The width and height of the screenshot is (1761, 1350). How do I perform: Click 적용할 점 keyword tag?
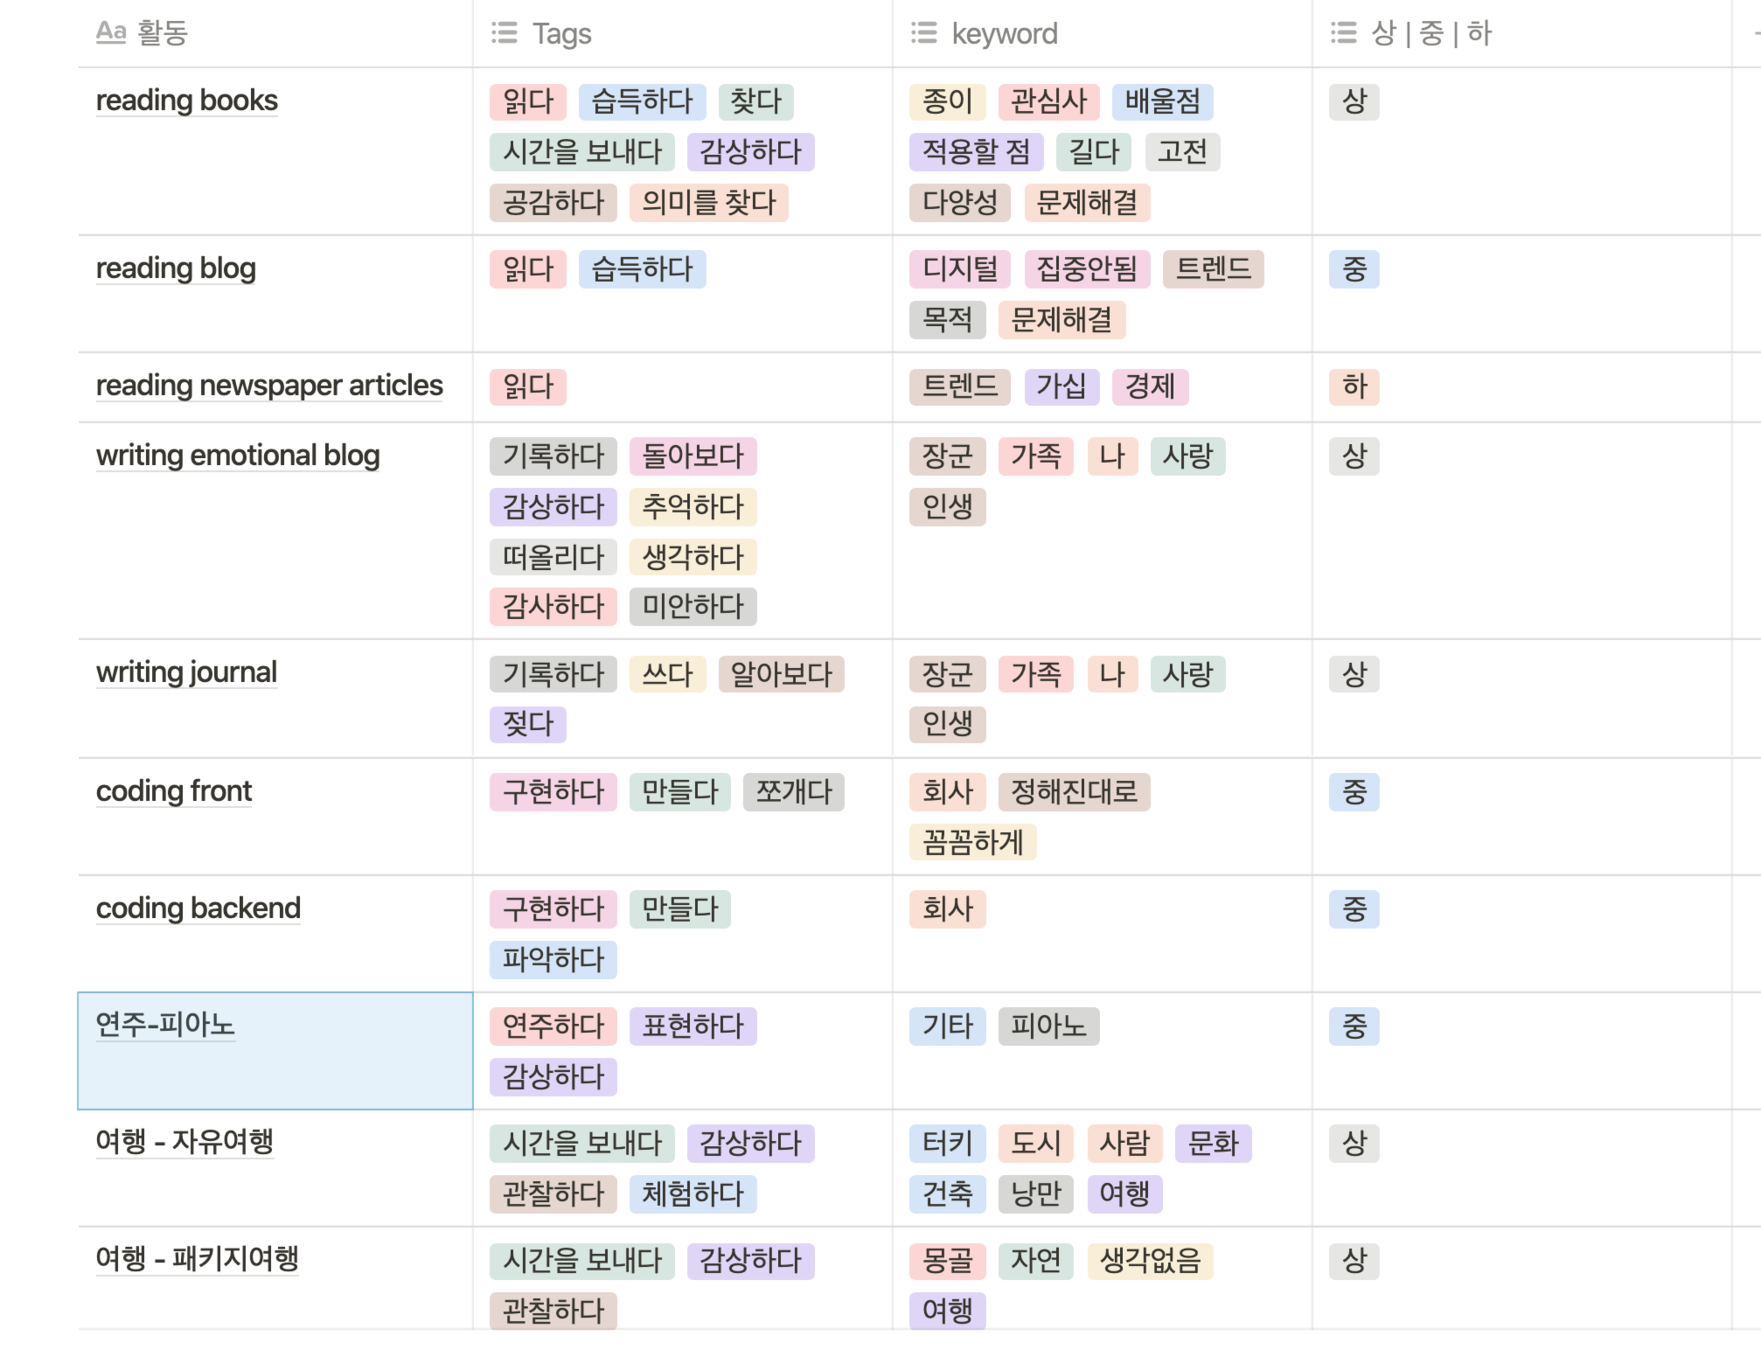click(977, 152)
